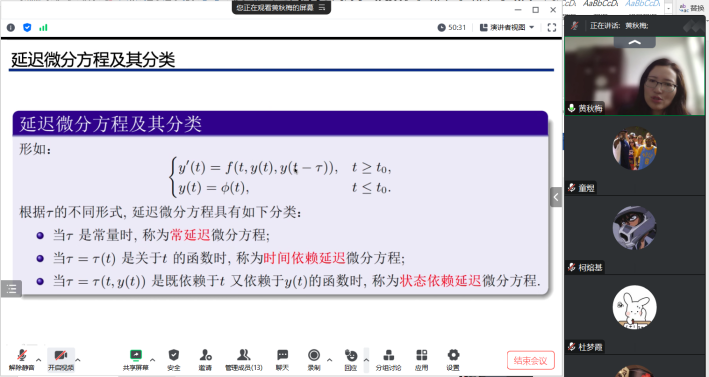709x377 pixels.
Task: Click the blue encryption shield icon
Action: click(x=27, y=28)
